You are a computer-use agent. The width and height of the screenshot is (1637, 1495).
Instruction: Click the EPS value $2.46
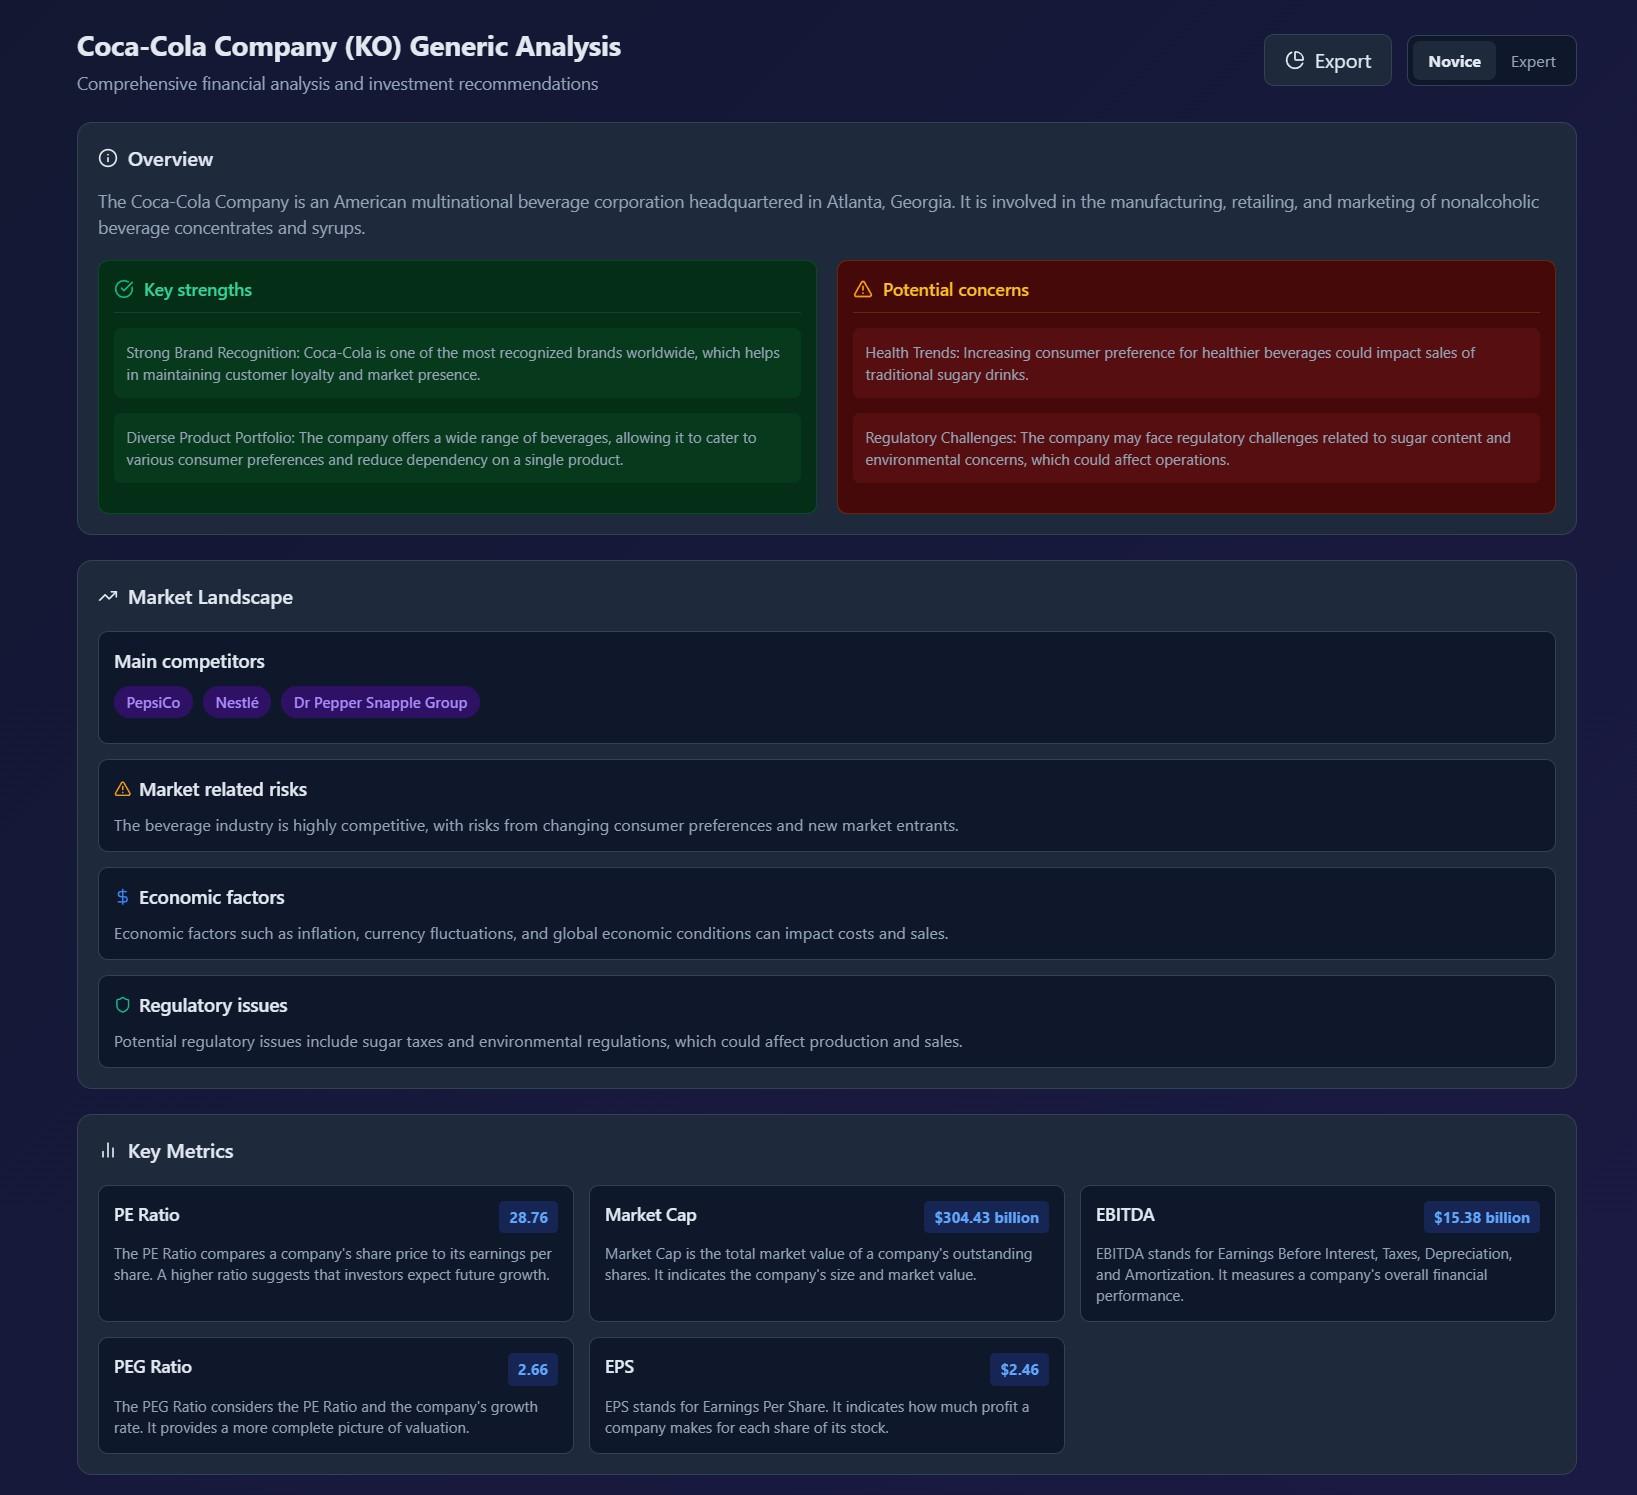click(x=1019, y=1369)
